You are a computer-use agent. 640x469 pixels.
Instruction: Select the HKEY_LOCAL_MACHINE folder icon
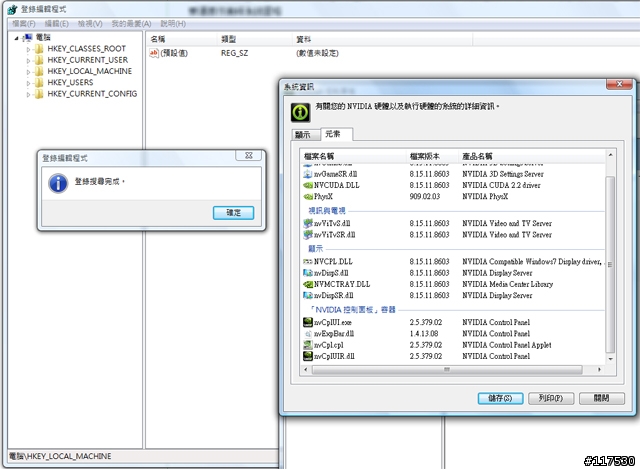39,71
